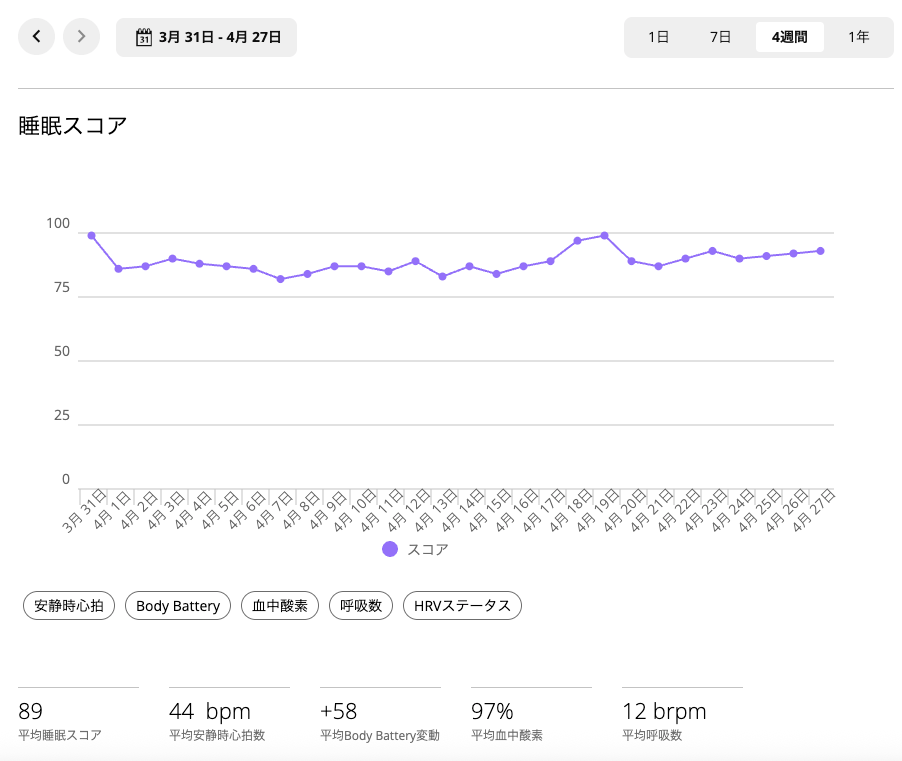This screenshot has height=761, width=902.
Task: Click the calendar icon in date picker
Action: pyautogui.click(x=143, y=38)
